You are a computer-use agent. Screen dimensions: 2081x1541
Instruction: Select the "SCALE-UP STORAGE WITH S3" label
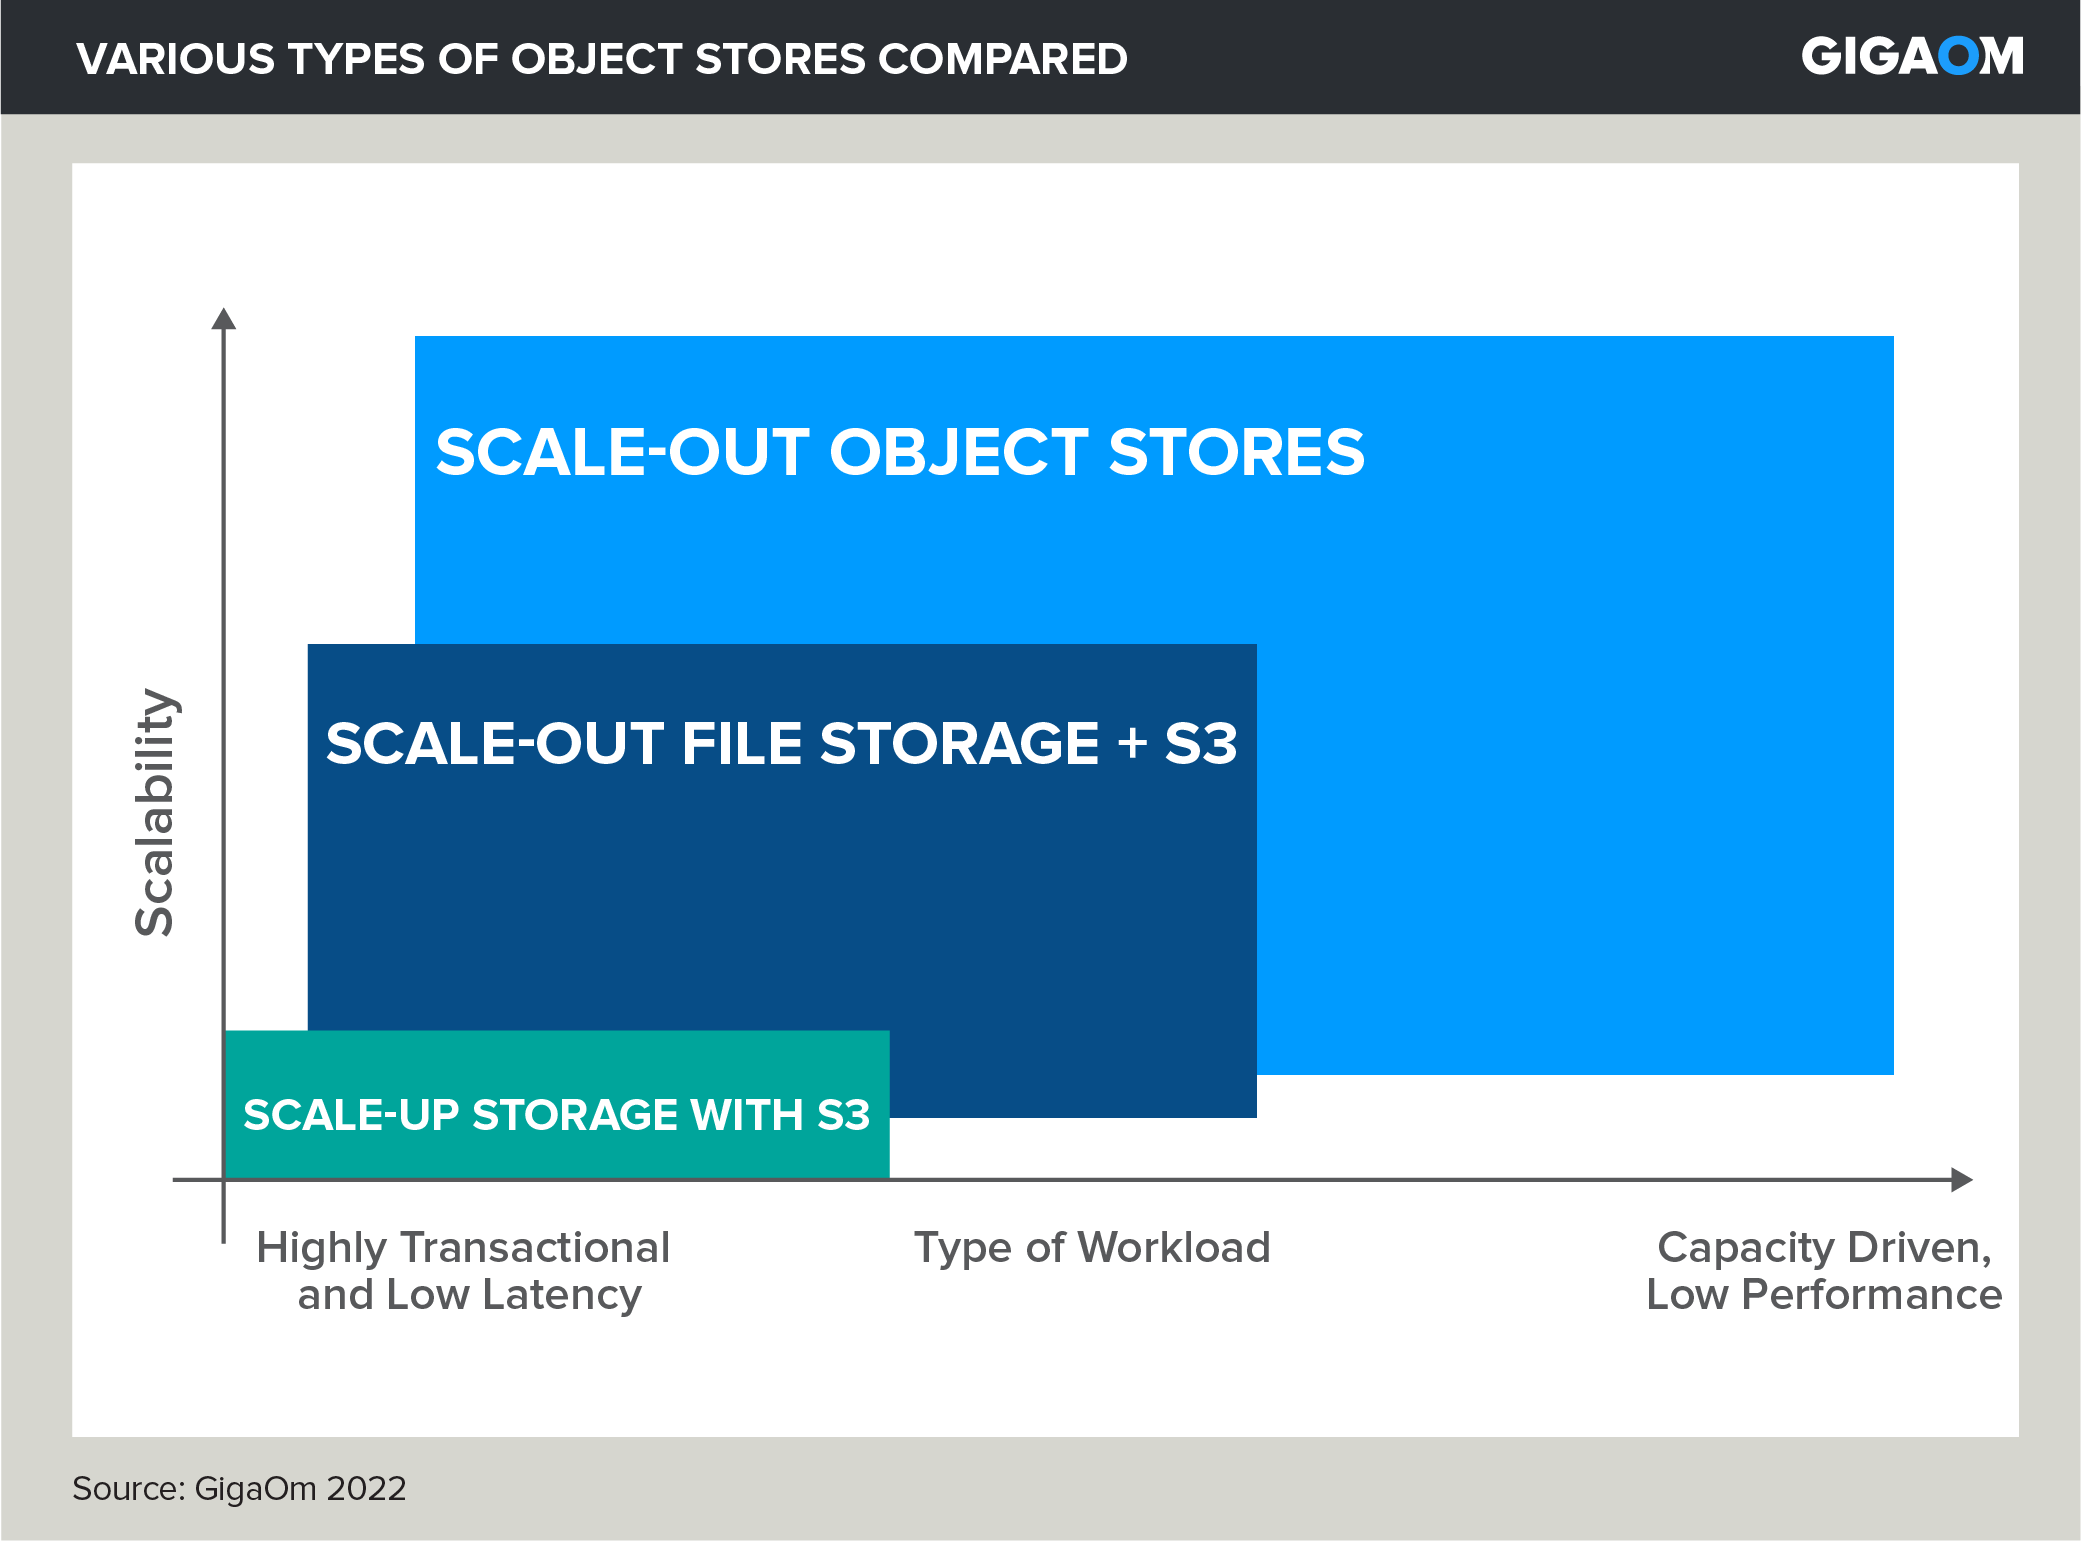(556, 1115)
